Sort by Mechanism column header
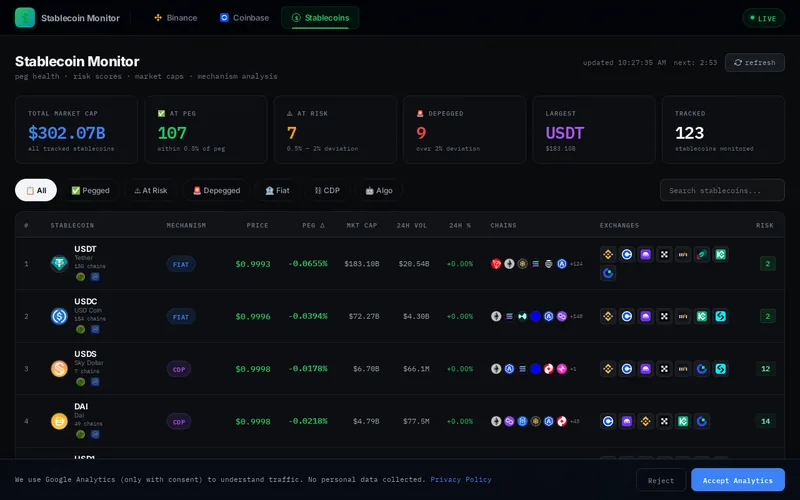The image size is (800, 500). [x=186, y=226]
